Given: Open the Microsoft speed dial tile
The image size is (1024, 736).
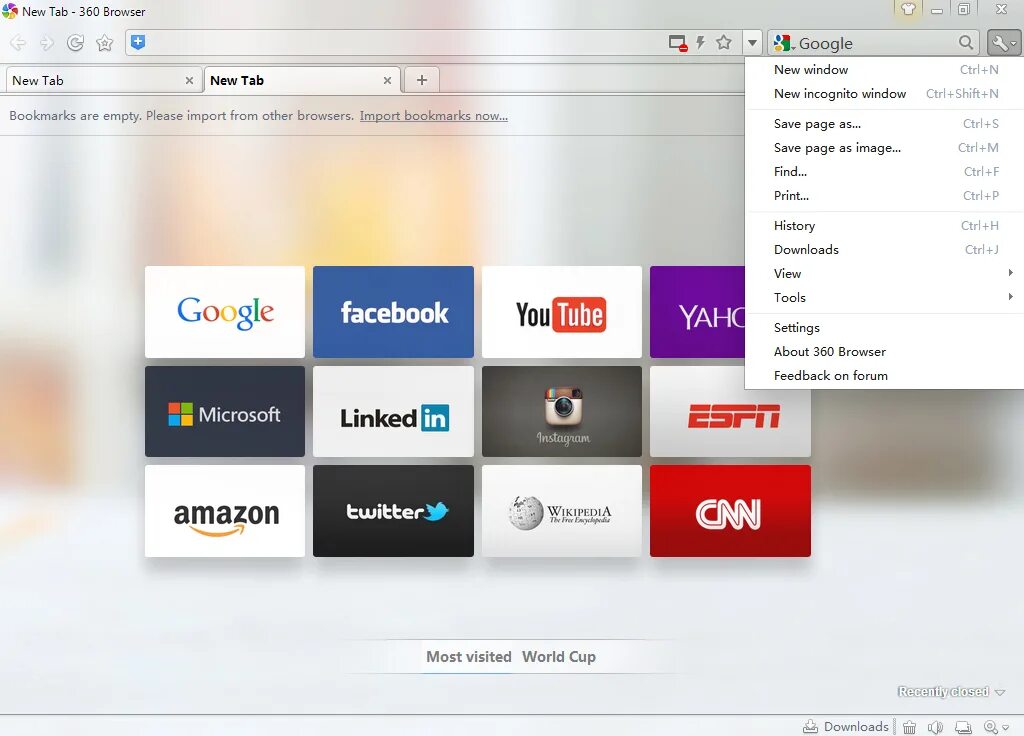Looking at the screenshot, I should (x=225, y=411).
